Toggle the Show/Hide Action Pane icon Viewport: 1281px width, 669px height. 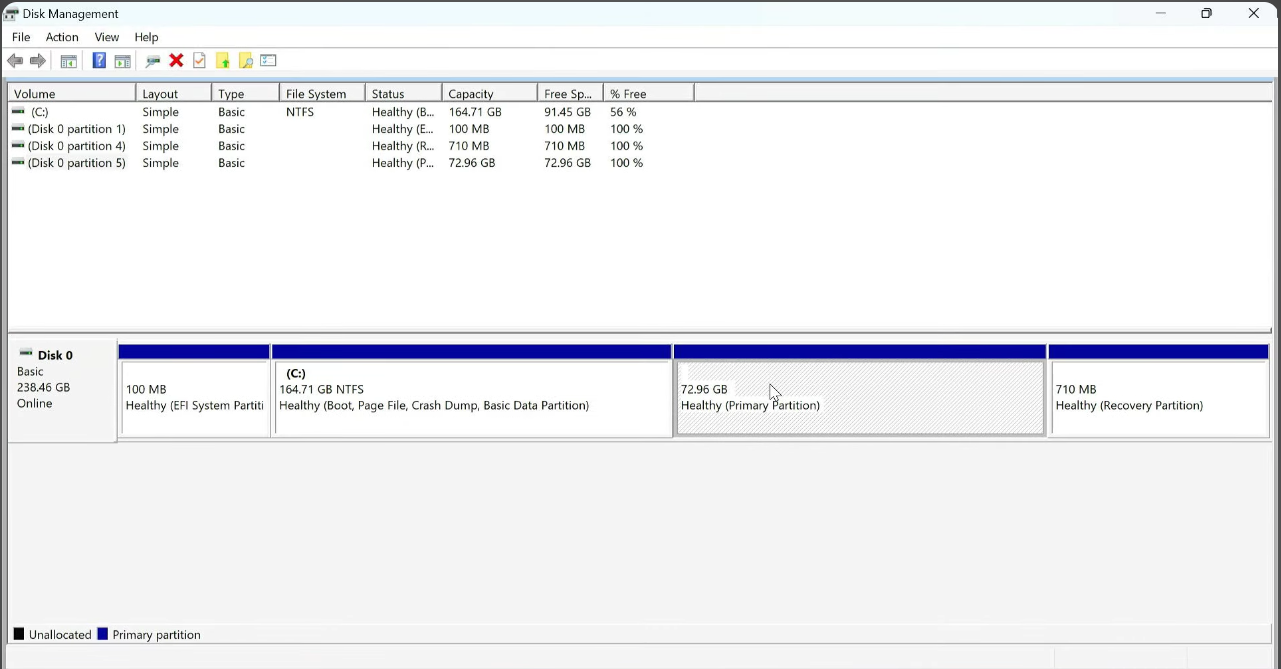click(x=122, y=61)
